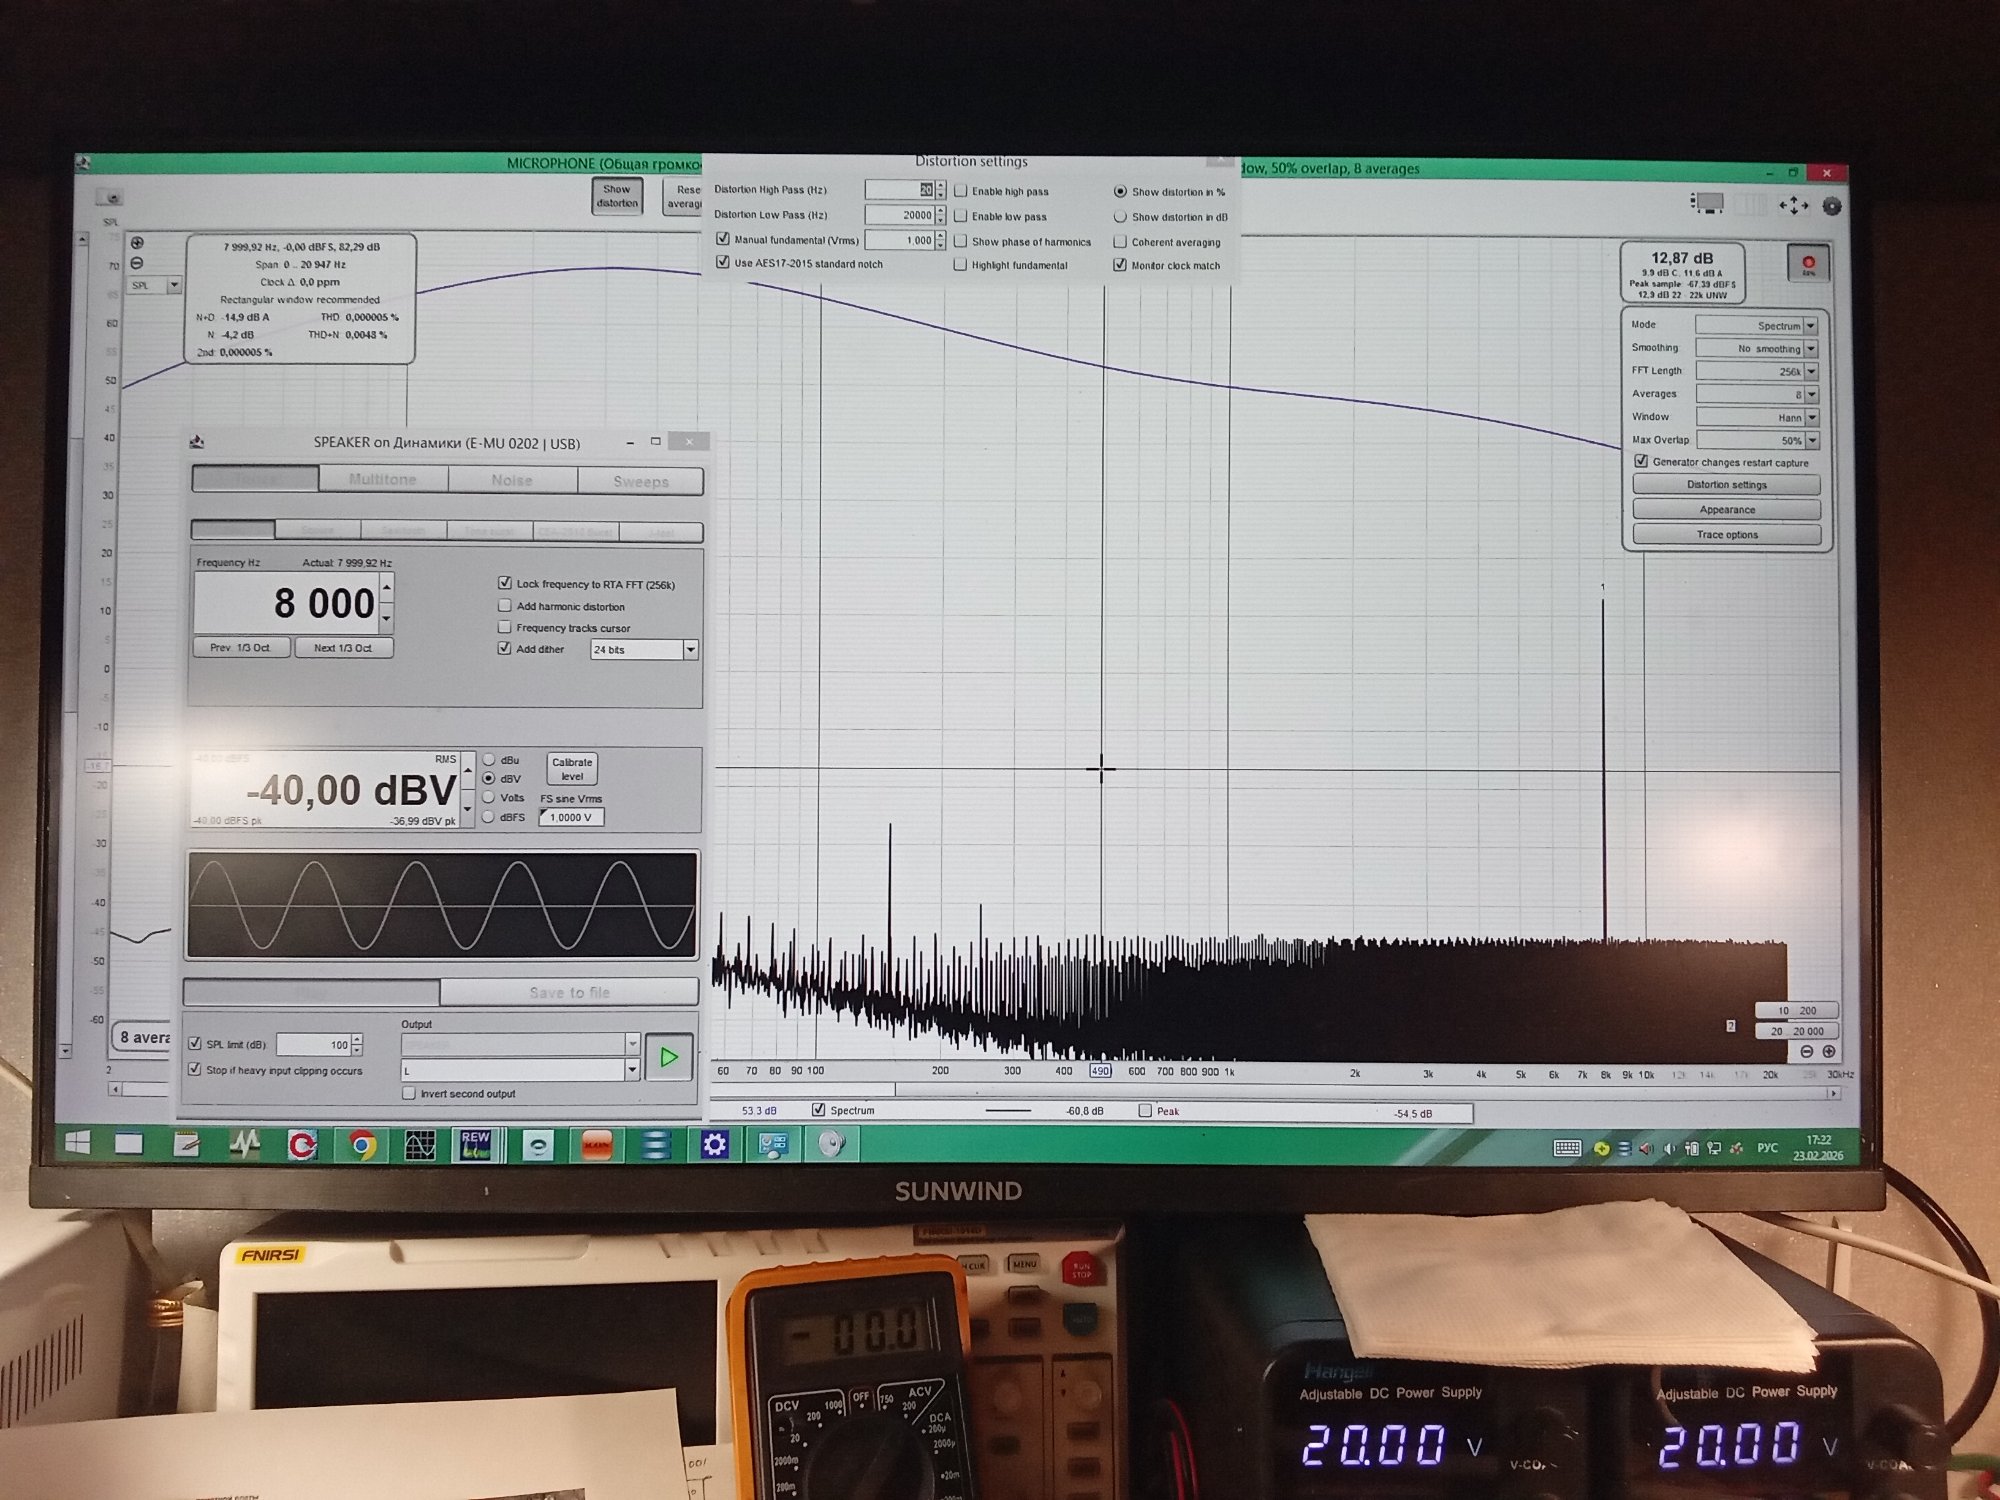The width and height of the screenshot is (2000, 1500).
Task: Switch to the Multitone generator tab
Action: pyautogui.click(x=383, y=480)
